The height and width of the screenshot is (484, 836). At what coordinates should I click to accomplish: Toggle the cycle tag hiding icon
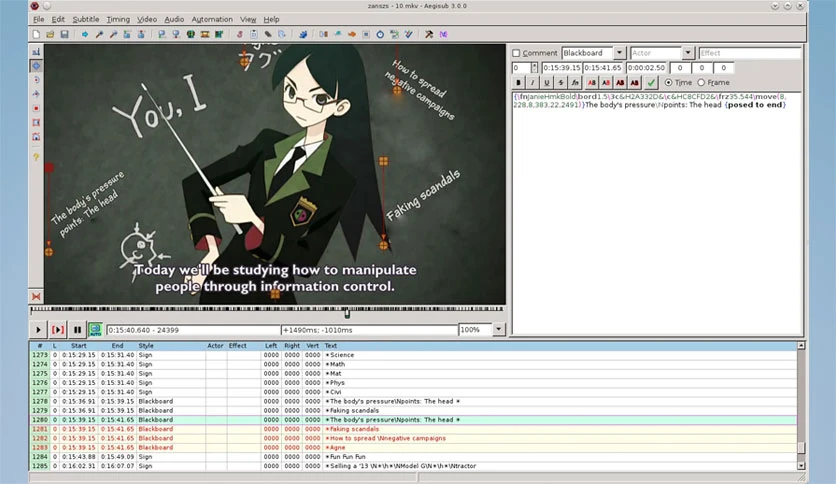(444, 34)
